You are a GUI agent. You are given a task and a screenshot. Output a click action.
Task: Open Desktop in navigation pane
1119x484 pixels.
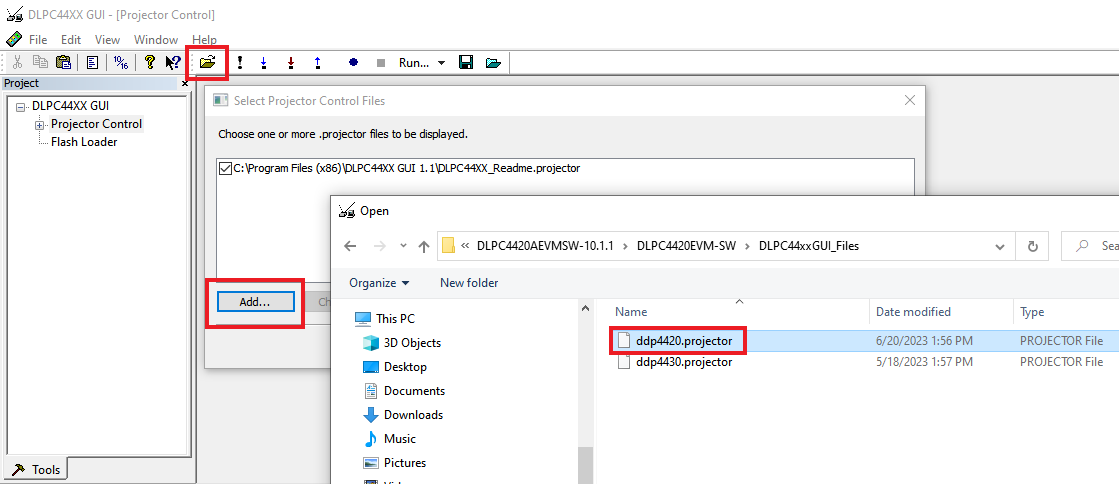tap(405, 367)
